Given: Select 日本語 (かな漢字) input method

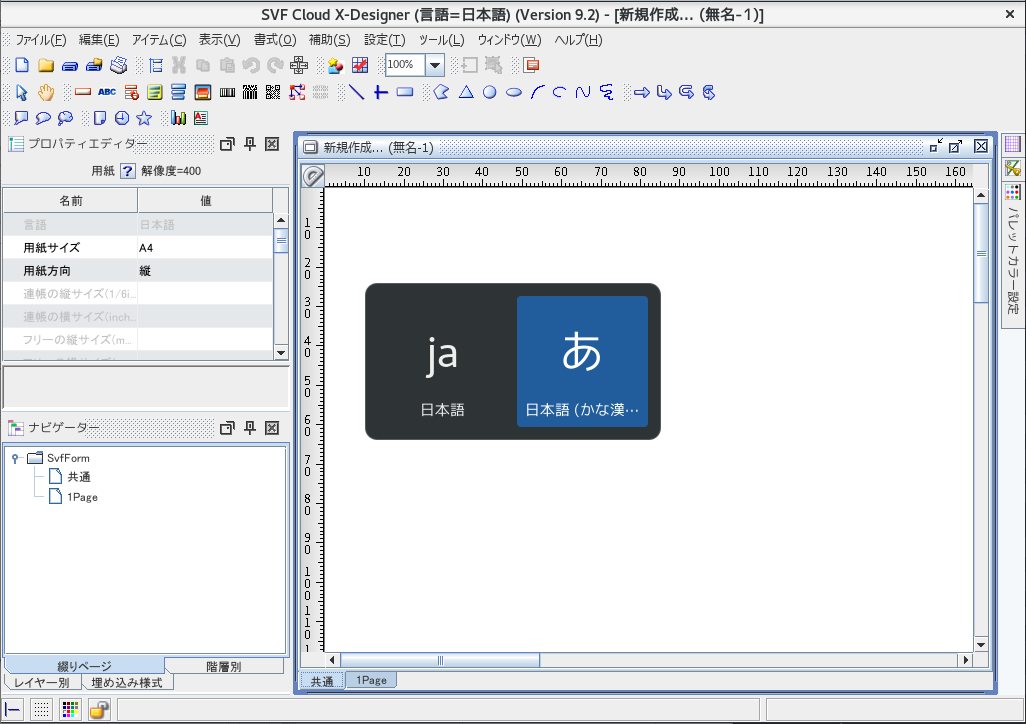Looking at the screenshot, I should pyautogui.click(x=582, y=361).
